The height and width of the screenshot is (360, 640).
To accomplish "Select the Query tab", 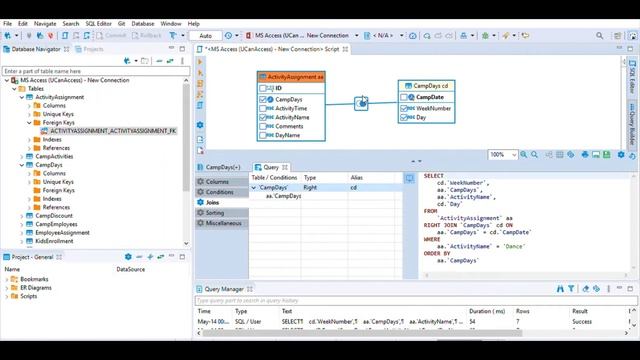I will coord(271,167).
